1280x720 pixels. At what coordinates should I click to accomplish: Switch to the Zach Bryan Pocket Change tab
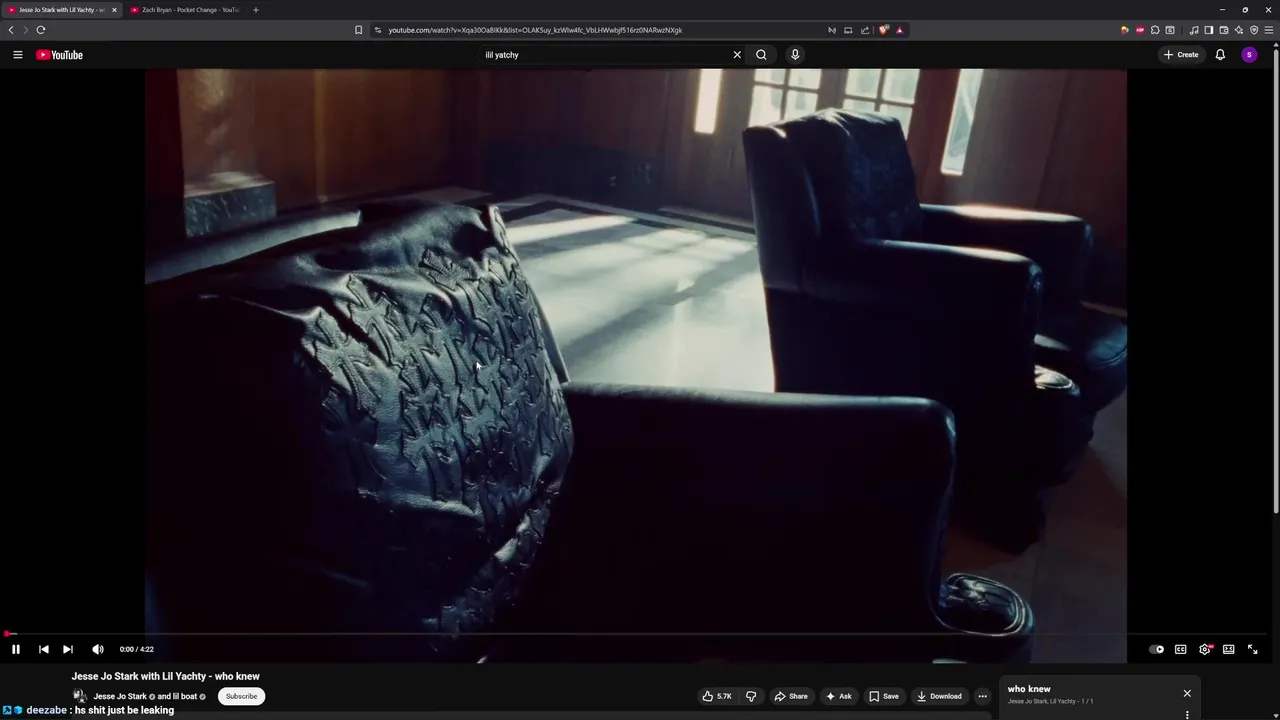[186, 10]
